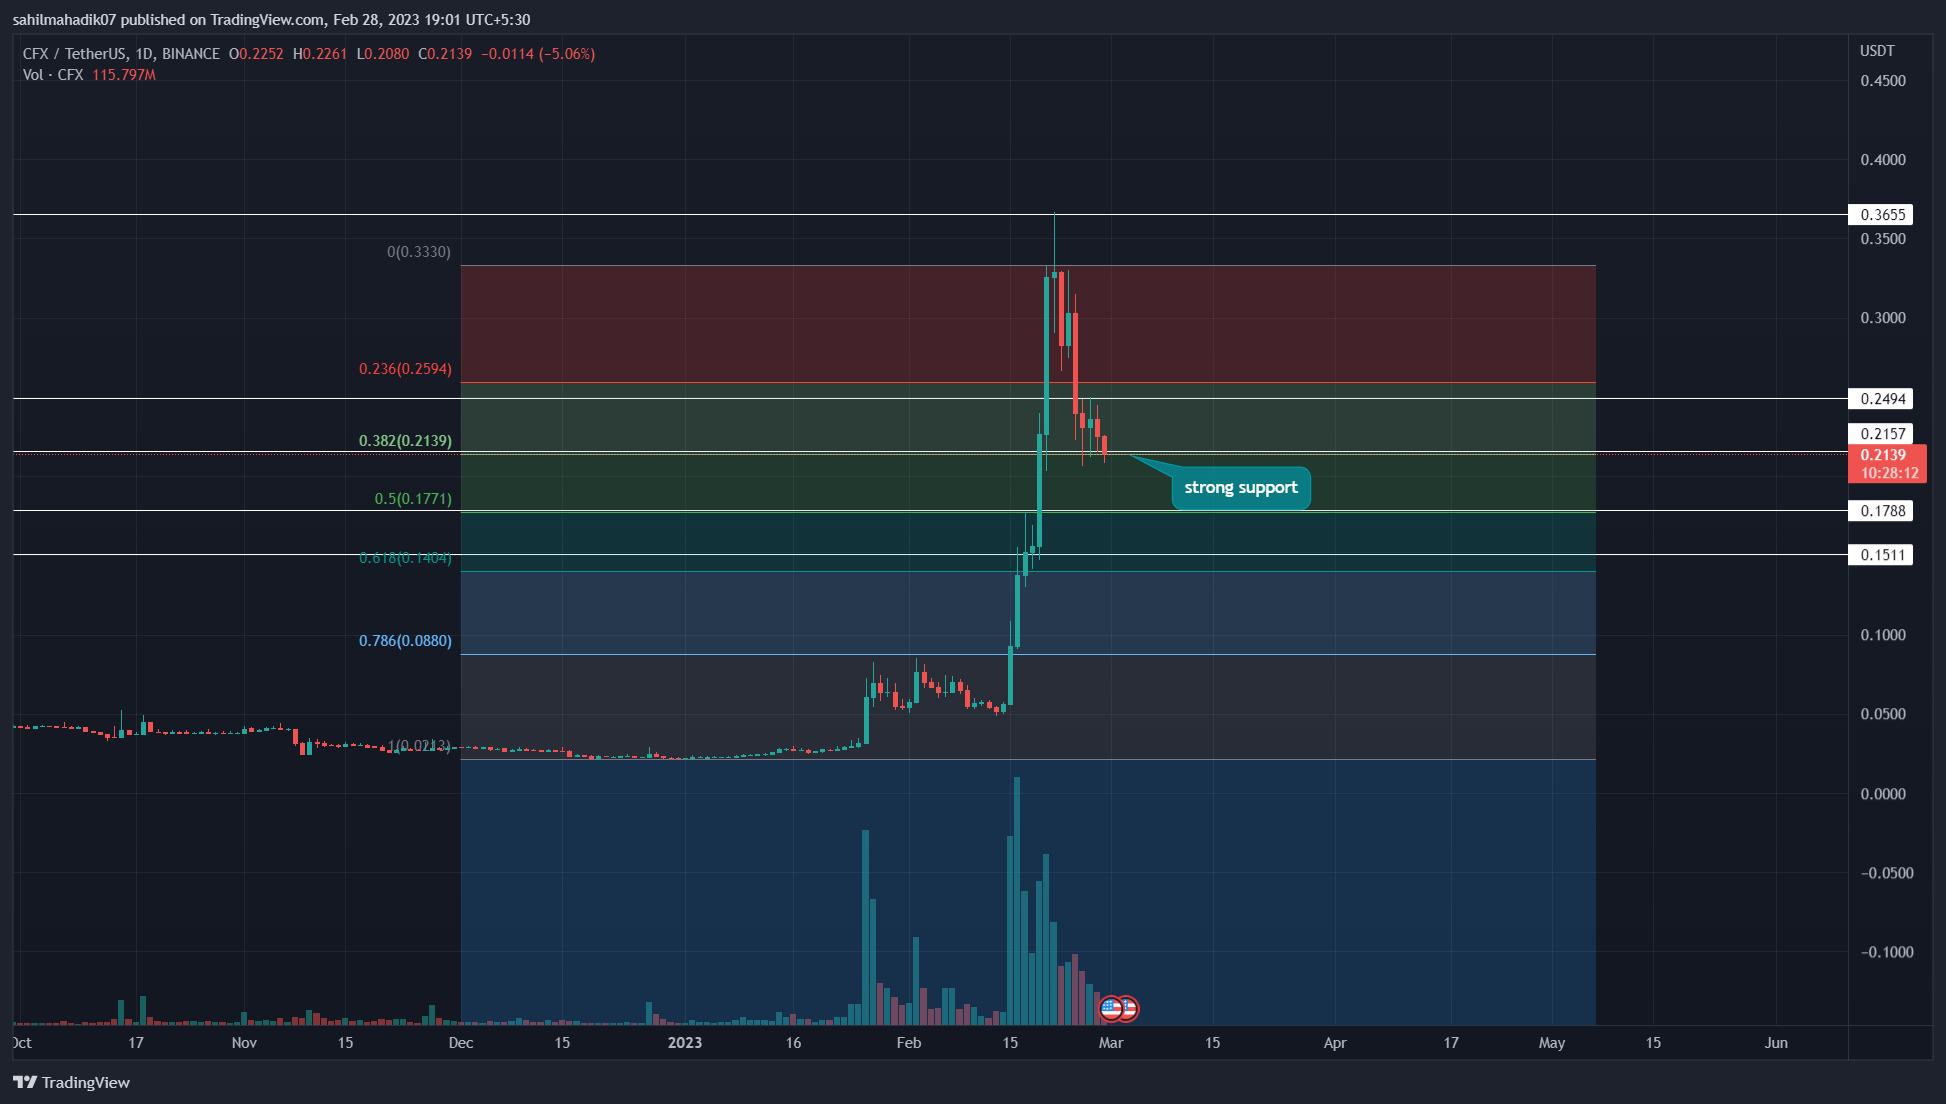Select the 0.786(0.0880) Fibonacci level label
1946x1104 pixels.
pos(405,641)
